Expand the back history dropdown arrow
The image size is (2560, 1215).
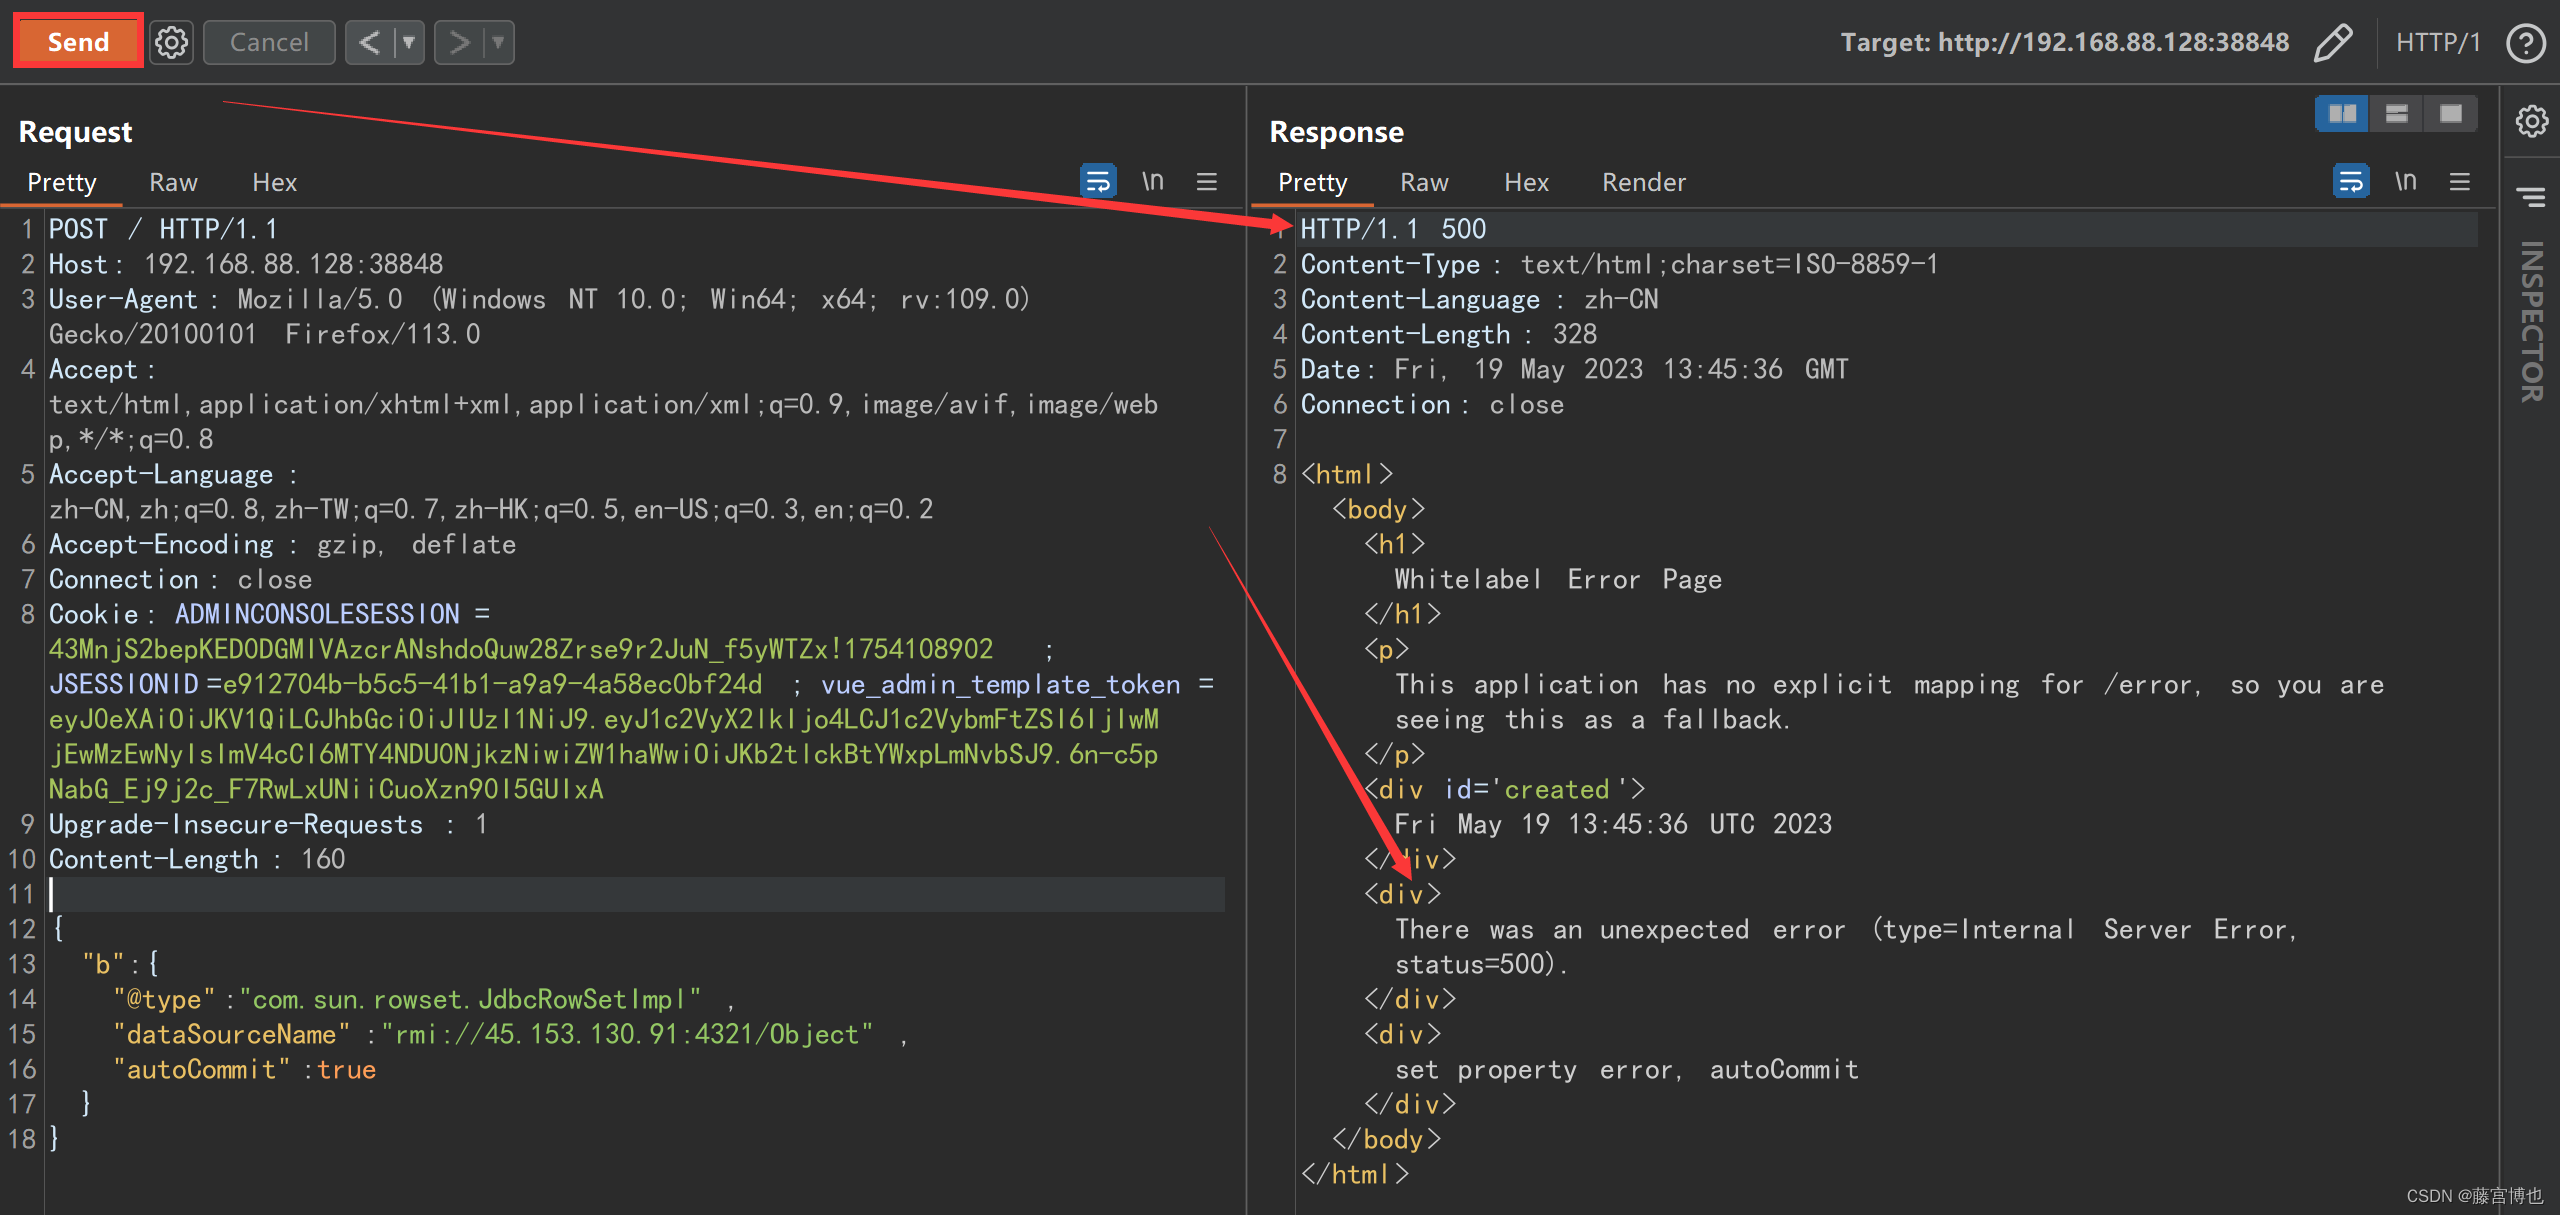click(x=409, y=42)
